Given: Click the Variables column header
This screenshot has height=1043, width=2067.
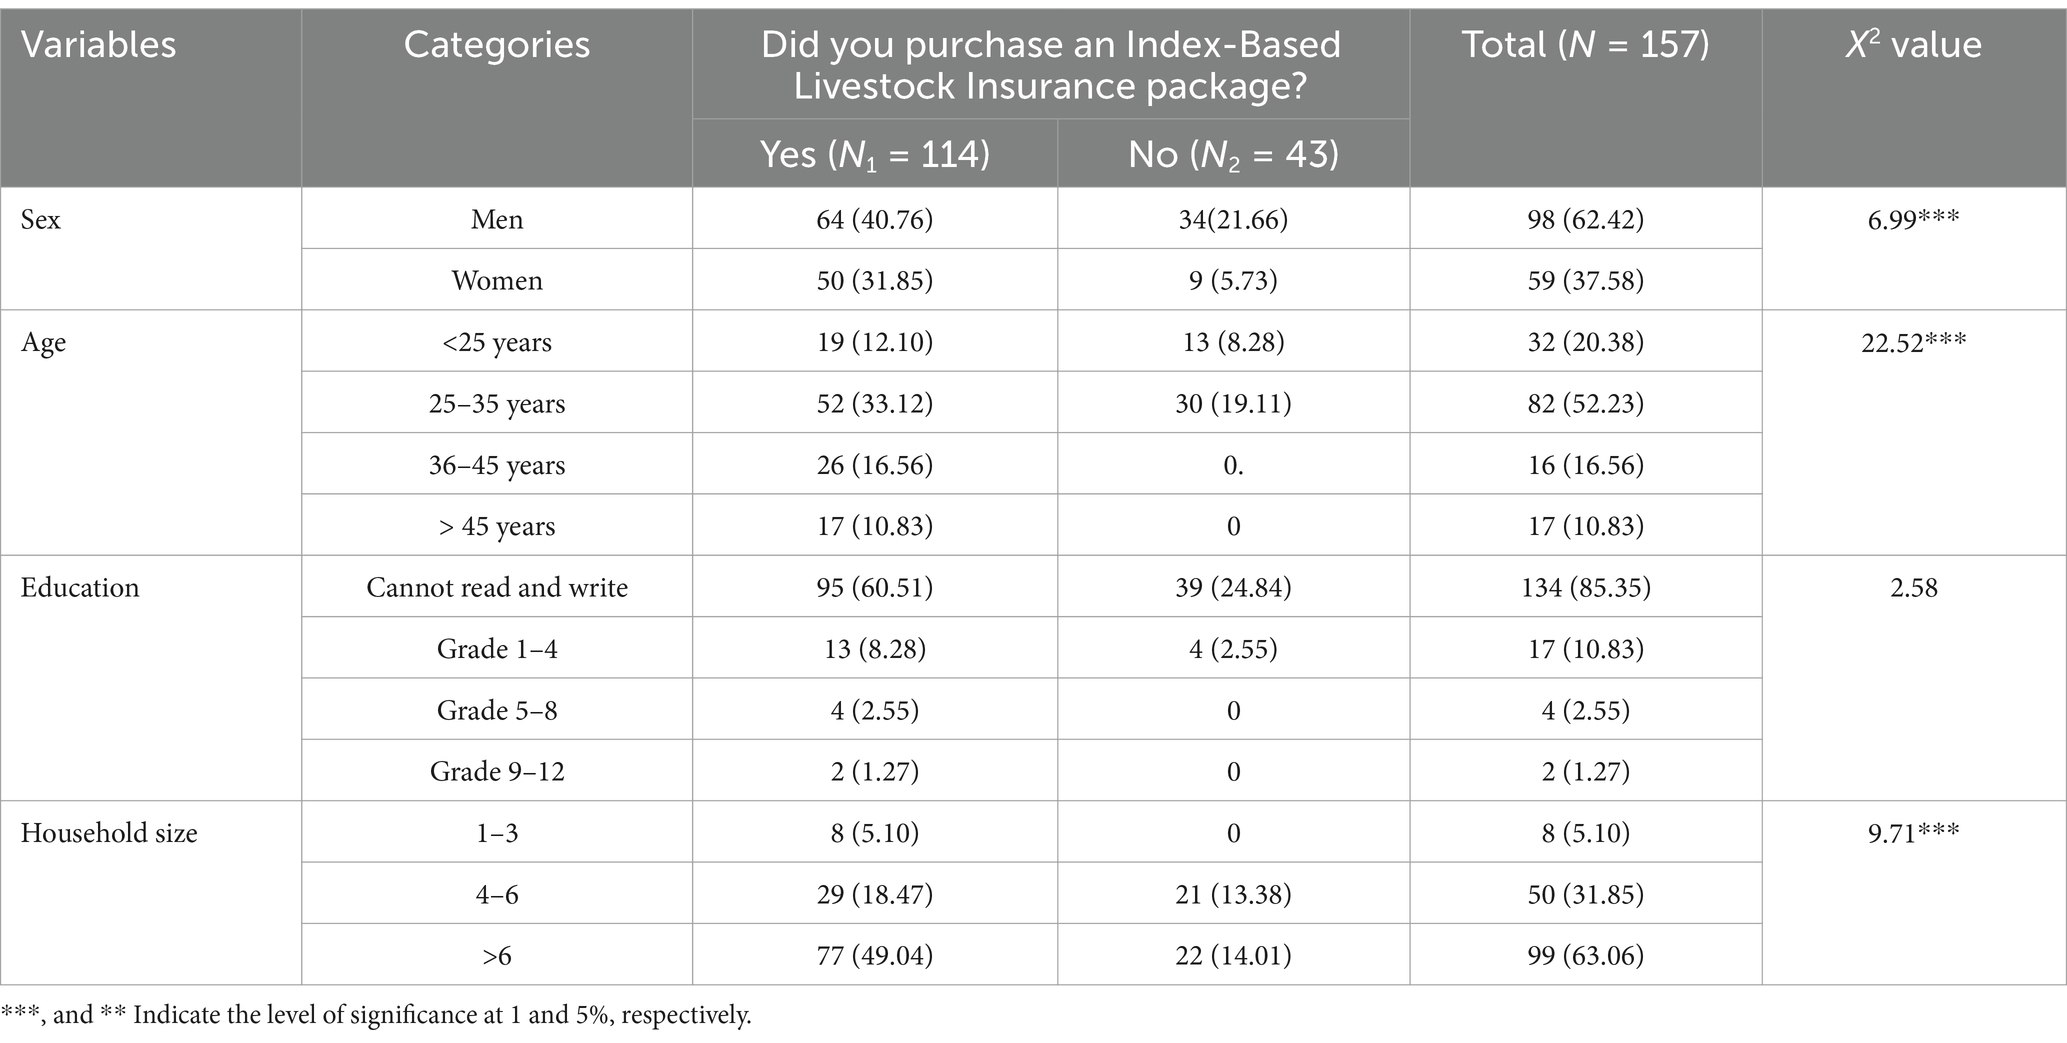Looking at the screenshot, I should click(x=98, y=45).
